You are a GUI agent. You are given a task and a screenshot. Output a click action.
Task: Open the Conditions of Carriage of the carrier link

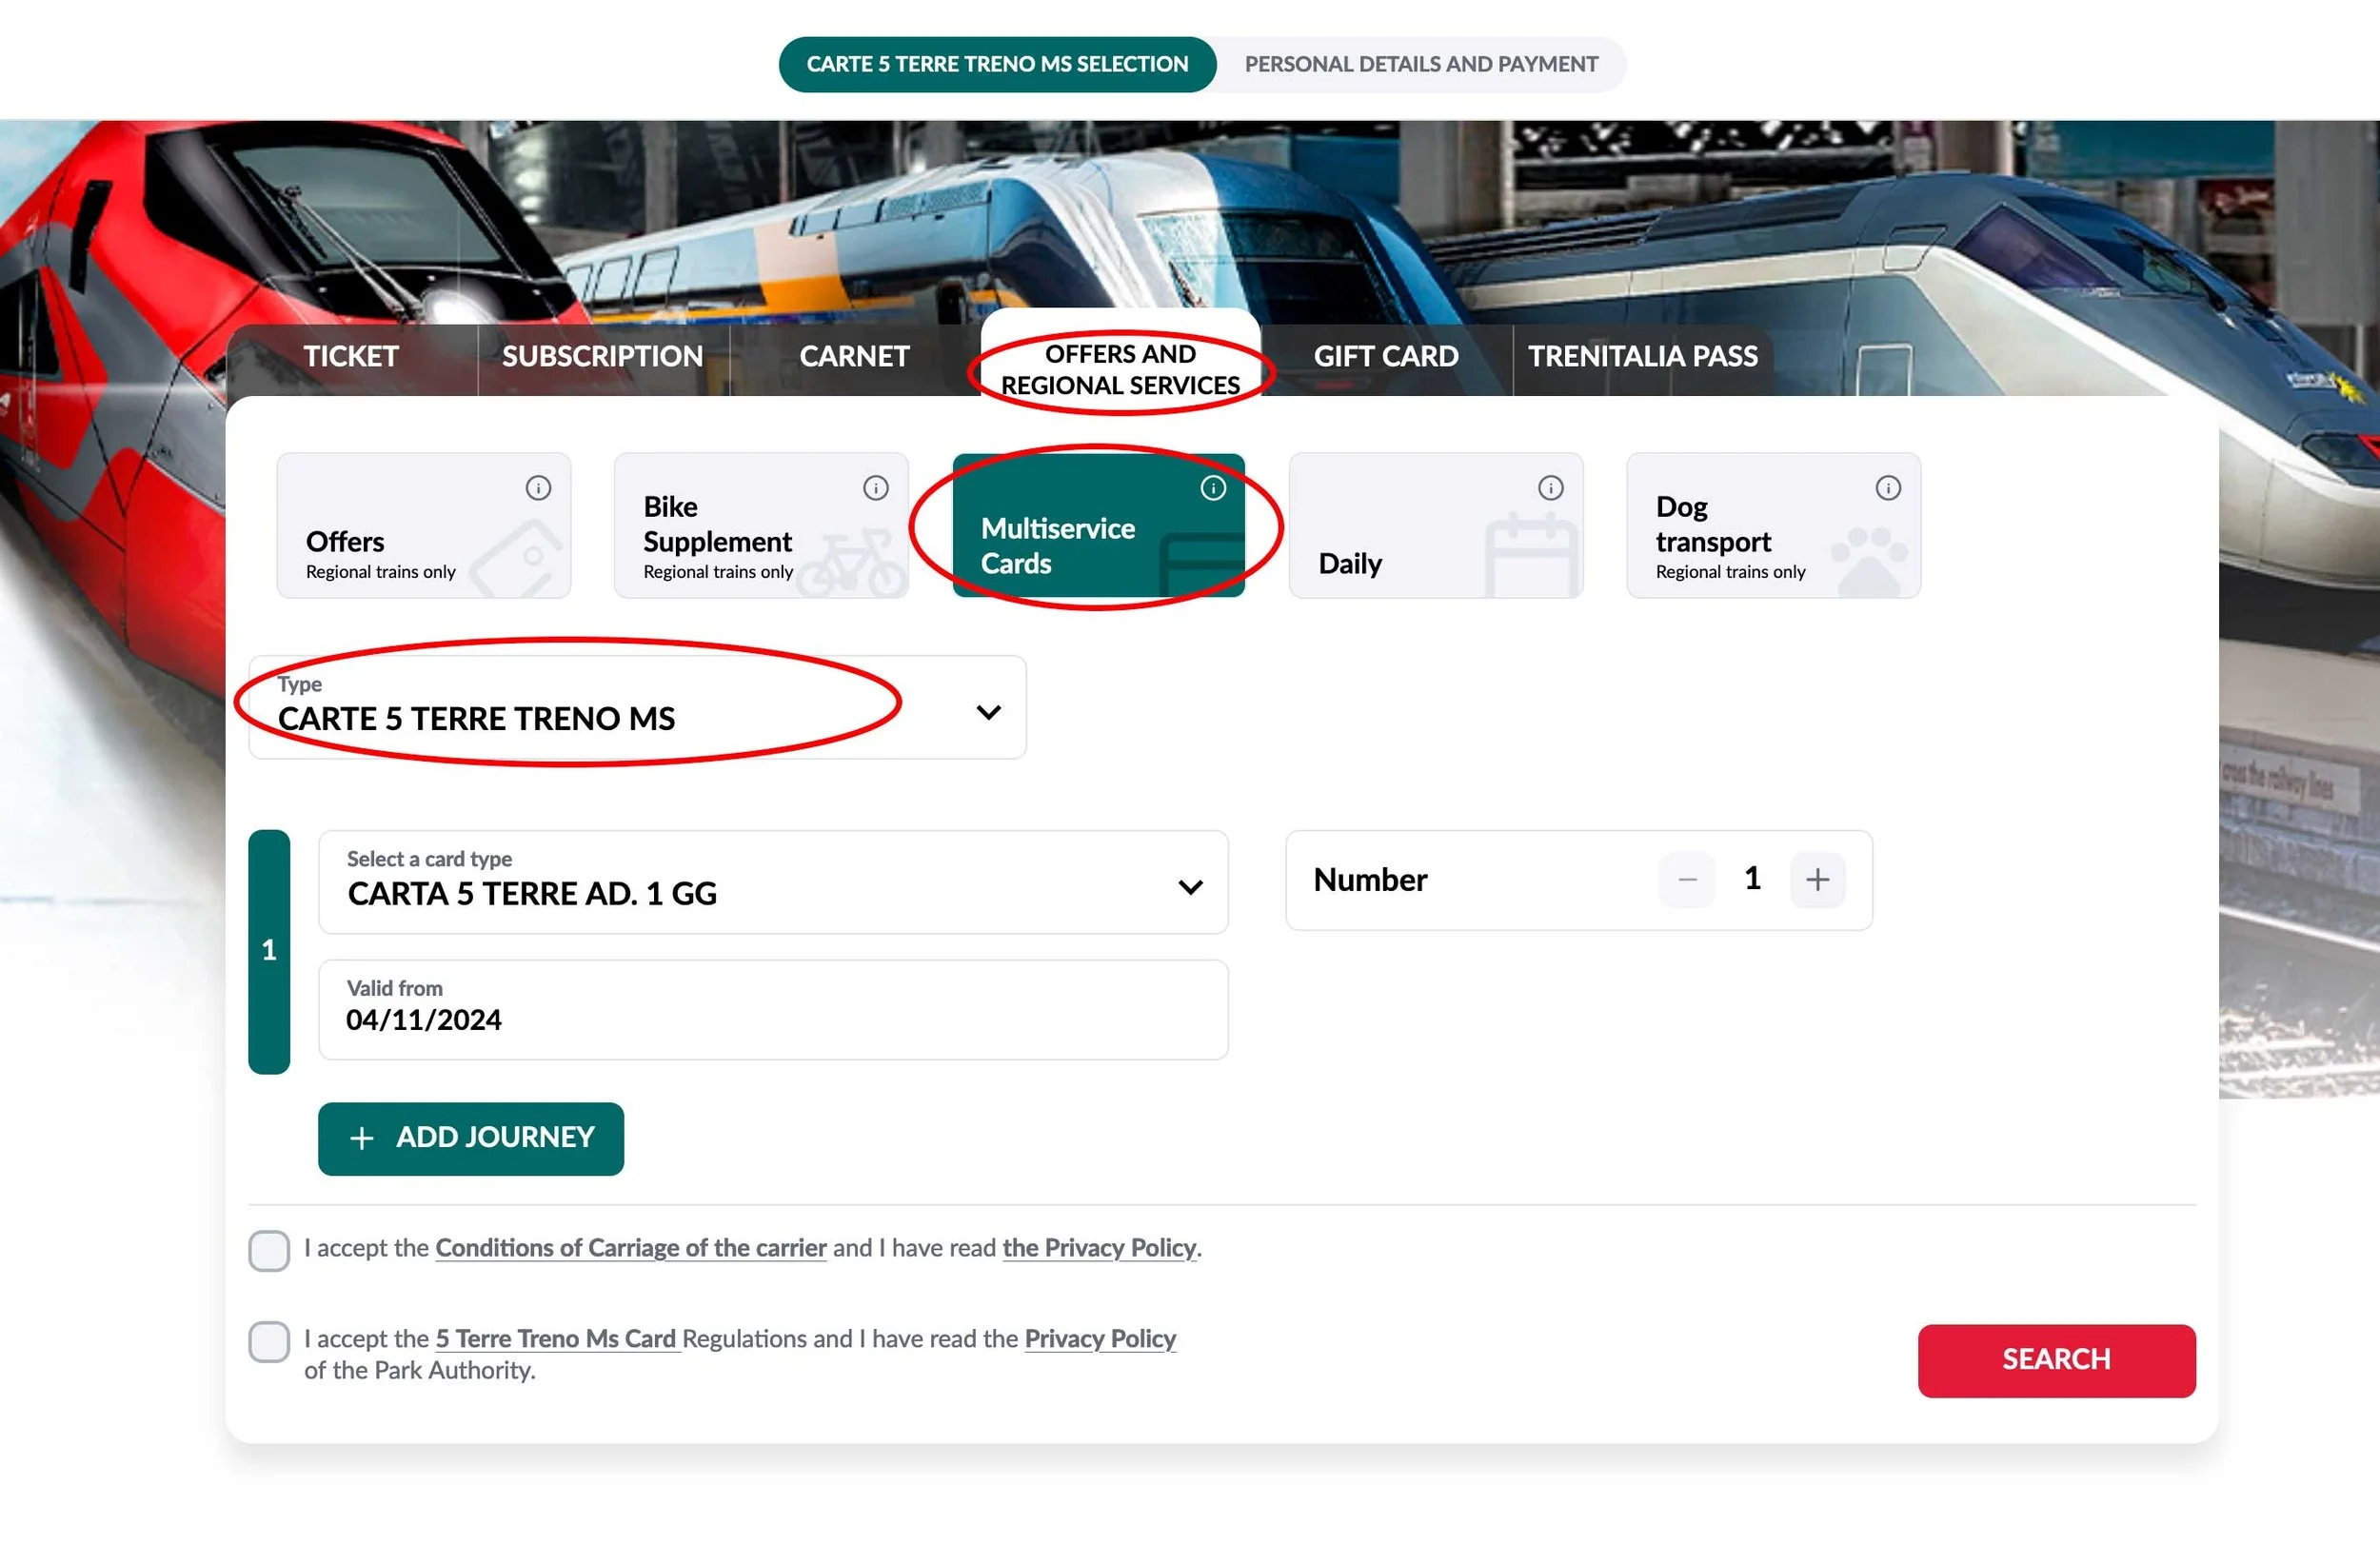coord(630,1248)
